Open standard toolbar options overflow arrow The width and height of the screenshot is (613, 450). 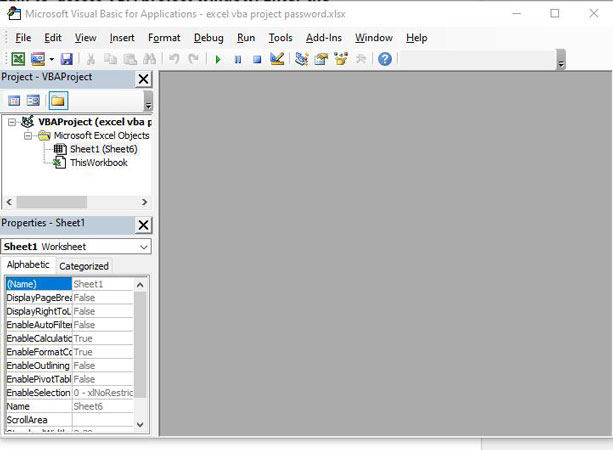tap(561, 60)
